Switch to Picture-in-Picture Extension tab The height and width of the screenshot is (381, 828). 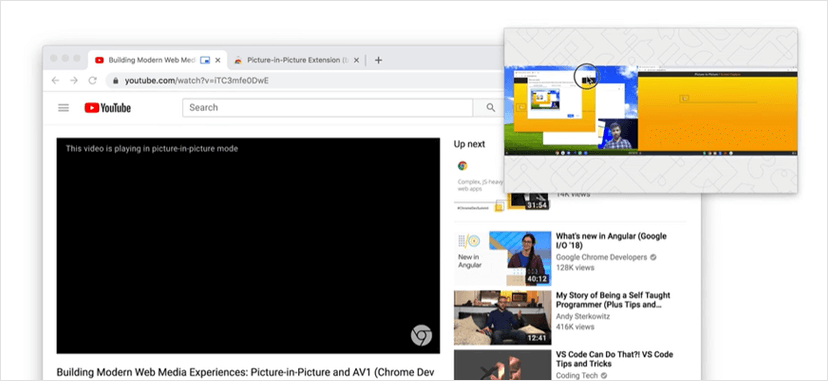(297, 60)
